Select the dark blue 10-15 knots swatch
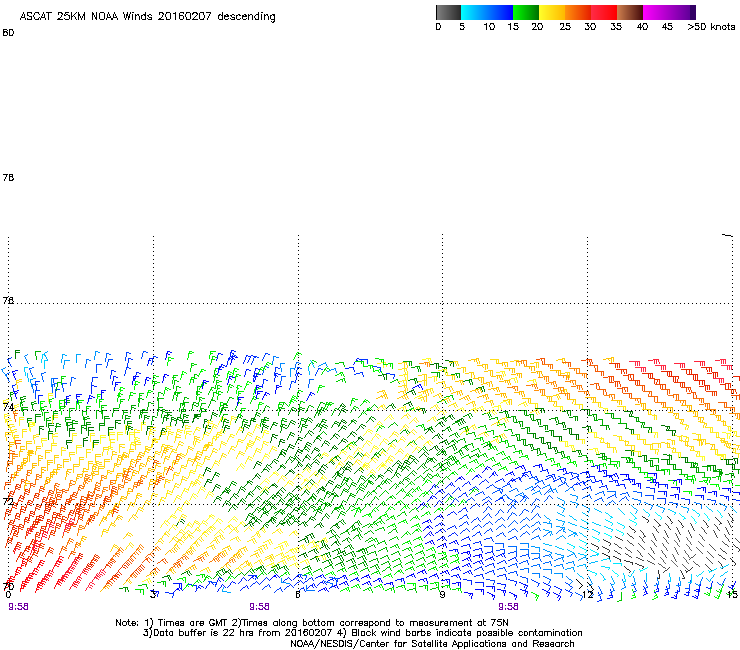 (x=500, y=12)
